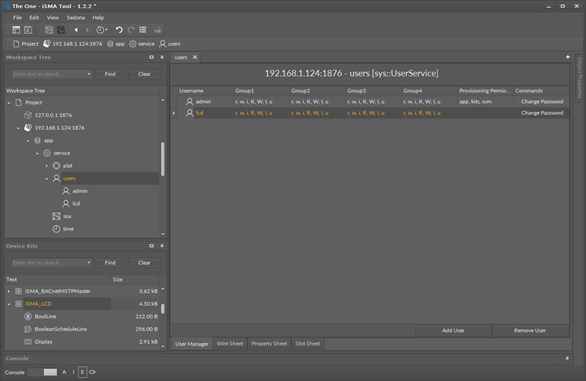Click Change Password for admin

542,102
